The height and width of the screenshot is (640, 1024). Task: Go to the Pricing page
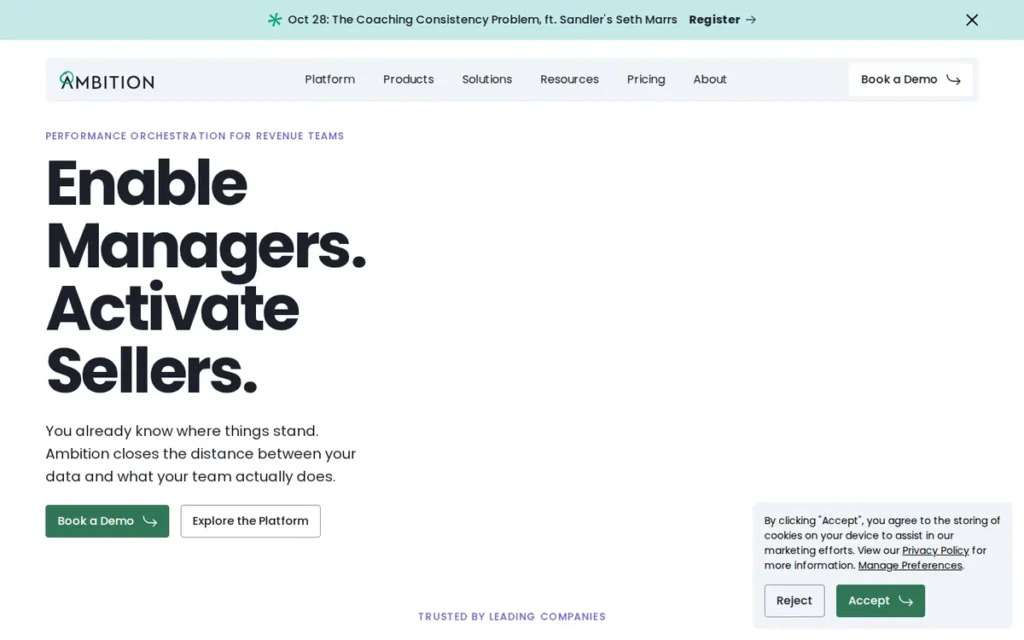[x=646, y=79]
